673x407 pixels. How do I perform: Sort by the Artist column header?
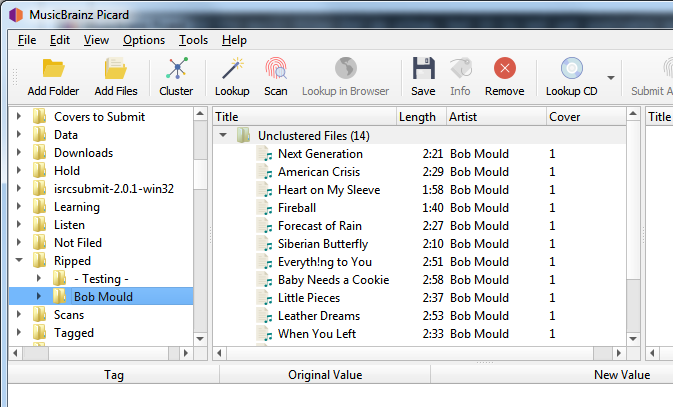point(496,117)
